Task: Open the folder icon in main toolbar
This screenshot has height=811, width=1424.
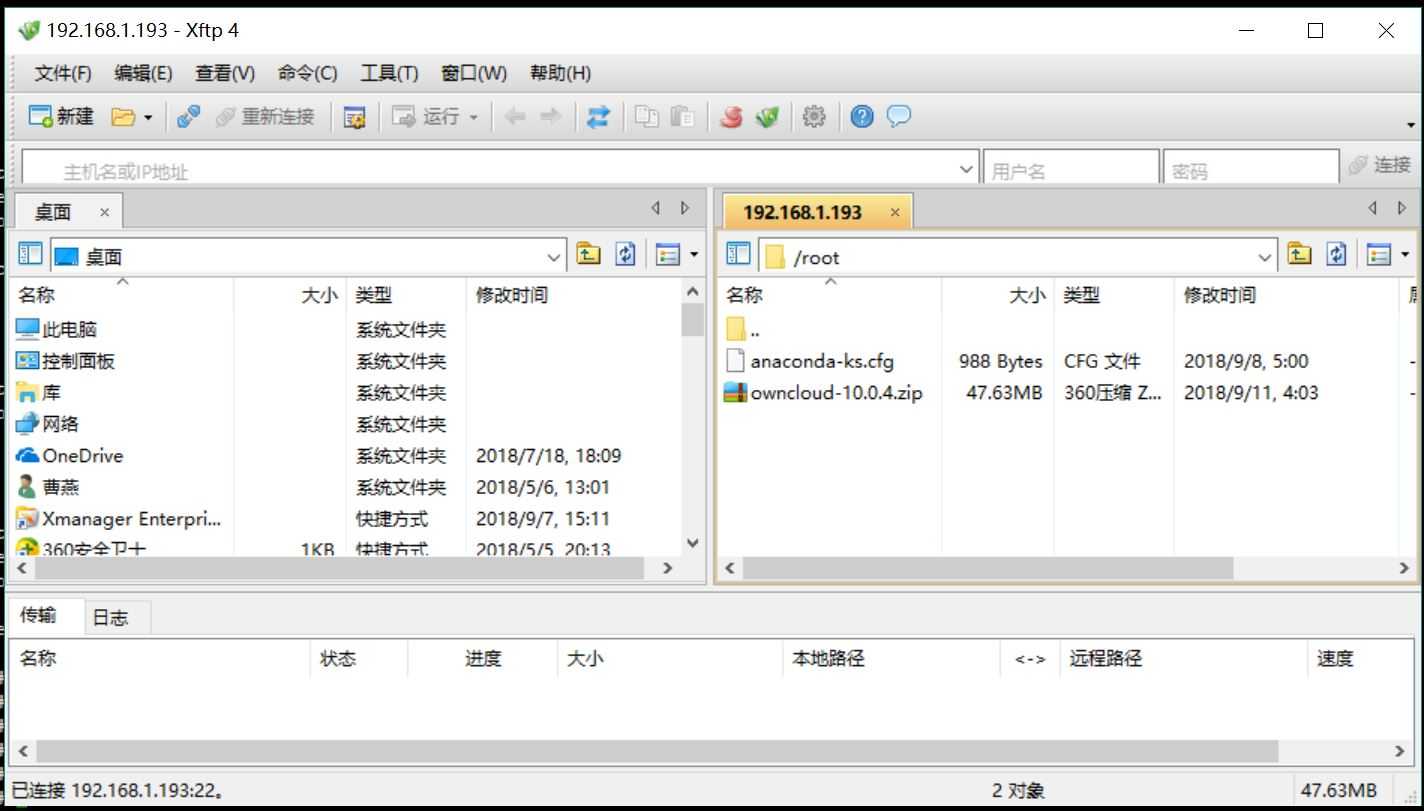Action: click(x=122, y=117)
